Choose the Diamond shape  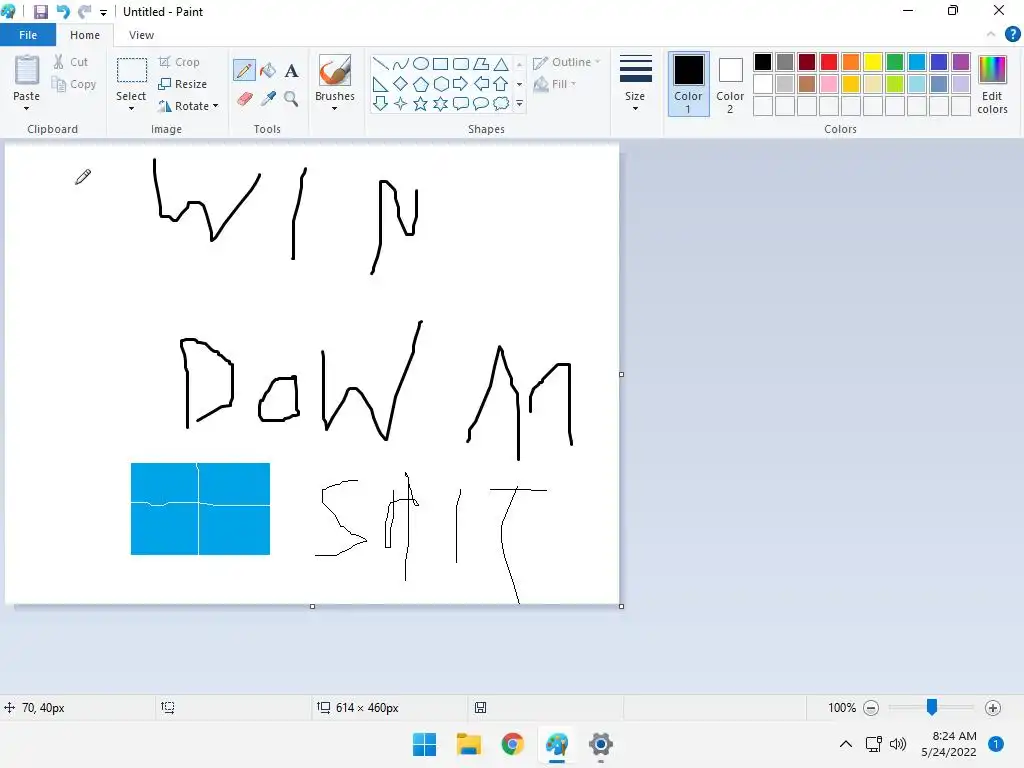tap(400, 84)
